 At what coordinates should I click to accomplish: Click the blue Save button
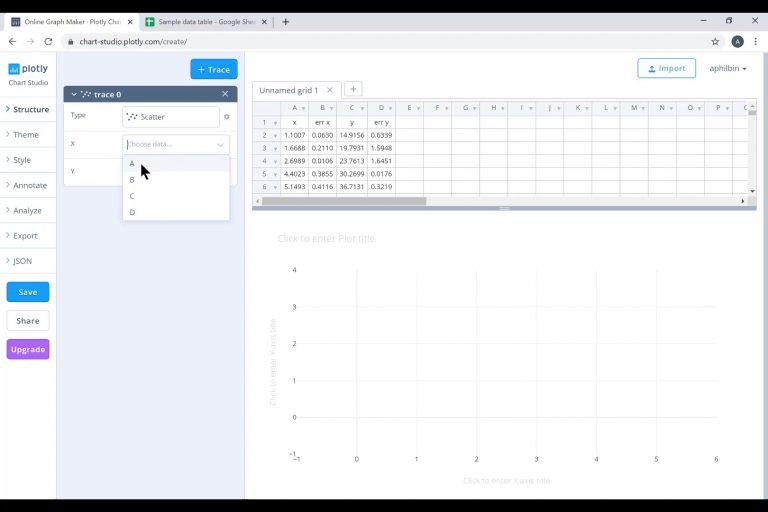pyautogui.click(x=28, y=292)
